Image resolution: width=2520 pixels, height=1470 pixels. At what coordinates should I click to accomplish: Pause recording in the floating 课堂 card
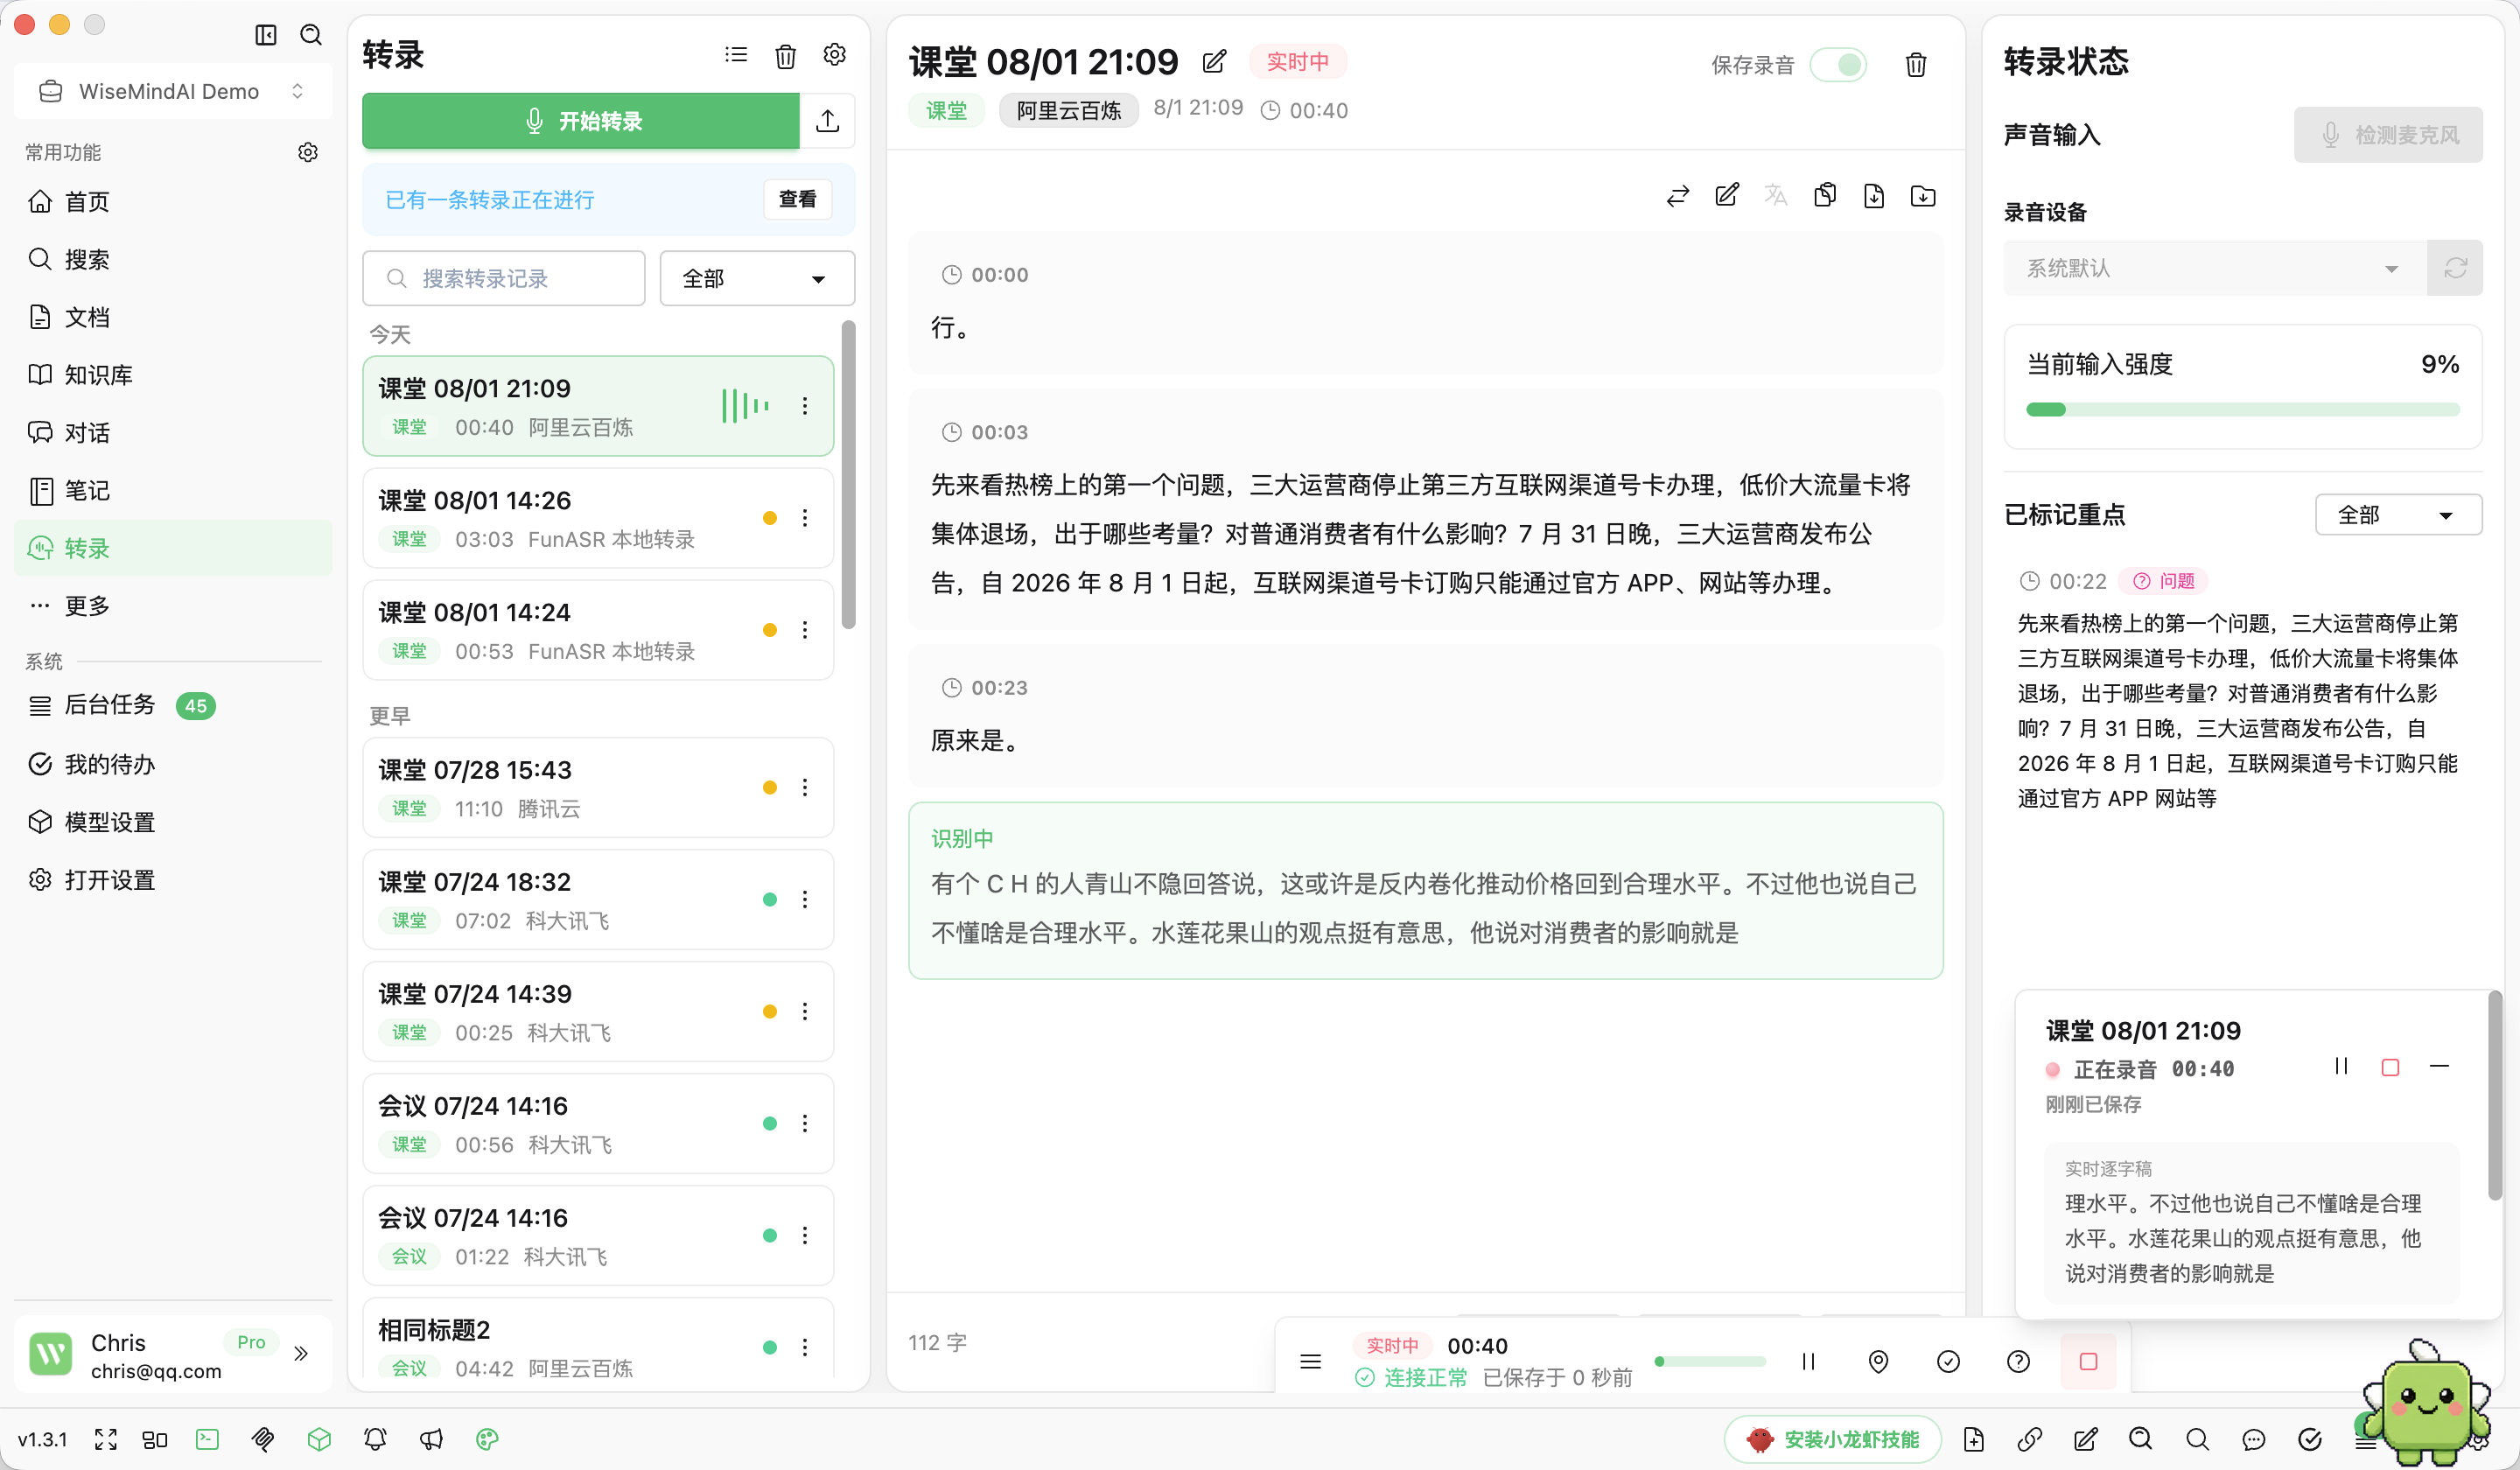[x=2341, y=1066]
